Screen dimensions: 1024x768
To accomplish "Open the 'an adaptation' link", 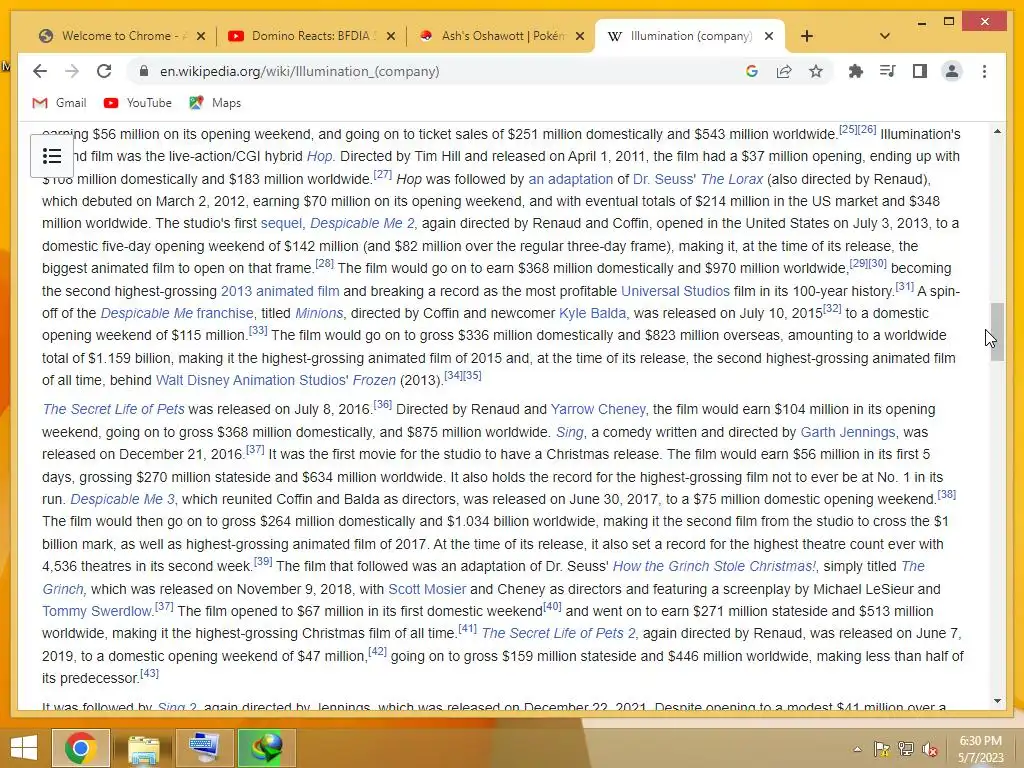I will click(x=570, y=179).
